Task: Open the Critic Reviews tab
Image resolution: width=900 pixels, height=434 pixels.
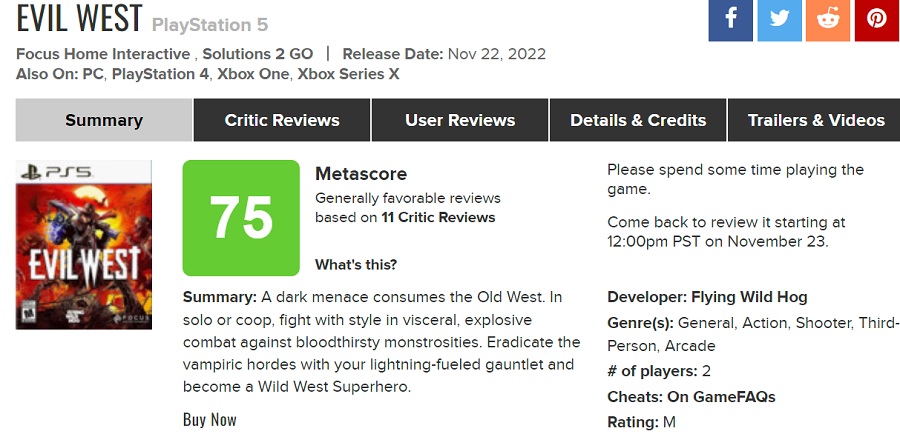Action: (282, 120)
